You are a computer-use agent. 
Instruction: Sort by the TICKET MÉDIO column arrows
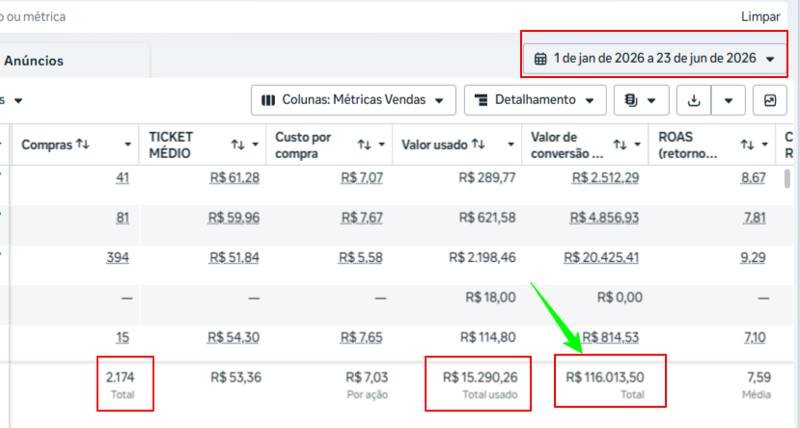coord(237,145)
